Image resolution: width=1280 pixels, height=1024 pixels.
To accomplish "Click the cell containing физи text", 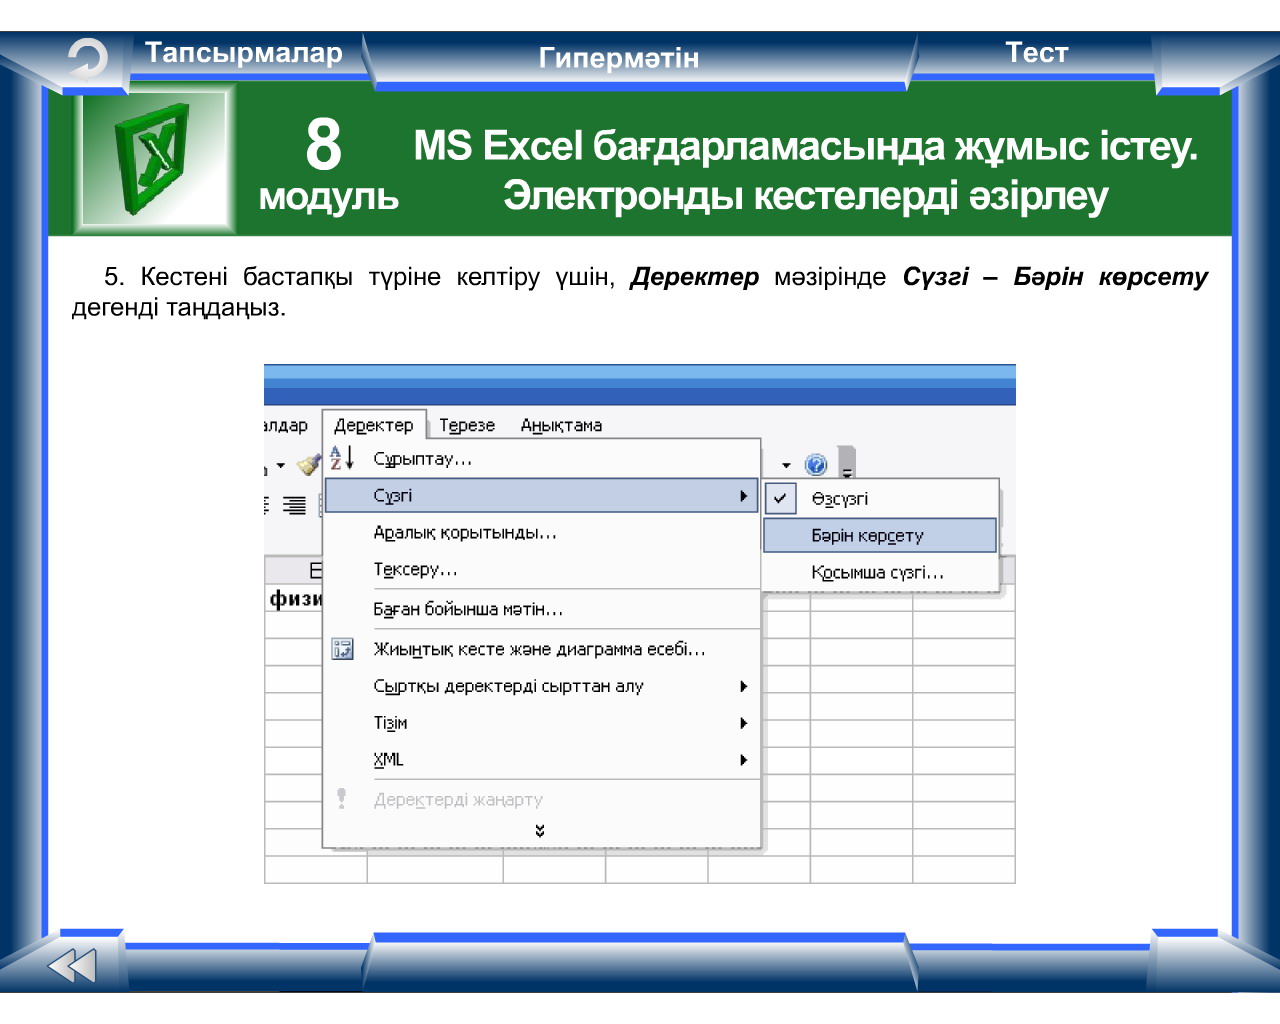I will (294, 598).
